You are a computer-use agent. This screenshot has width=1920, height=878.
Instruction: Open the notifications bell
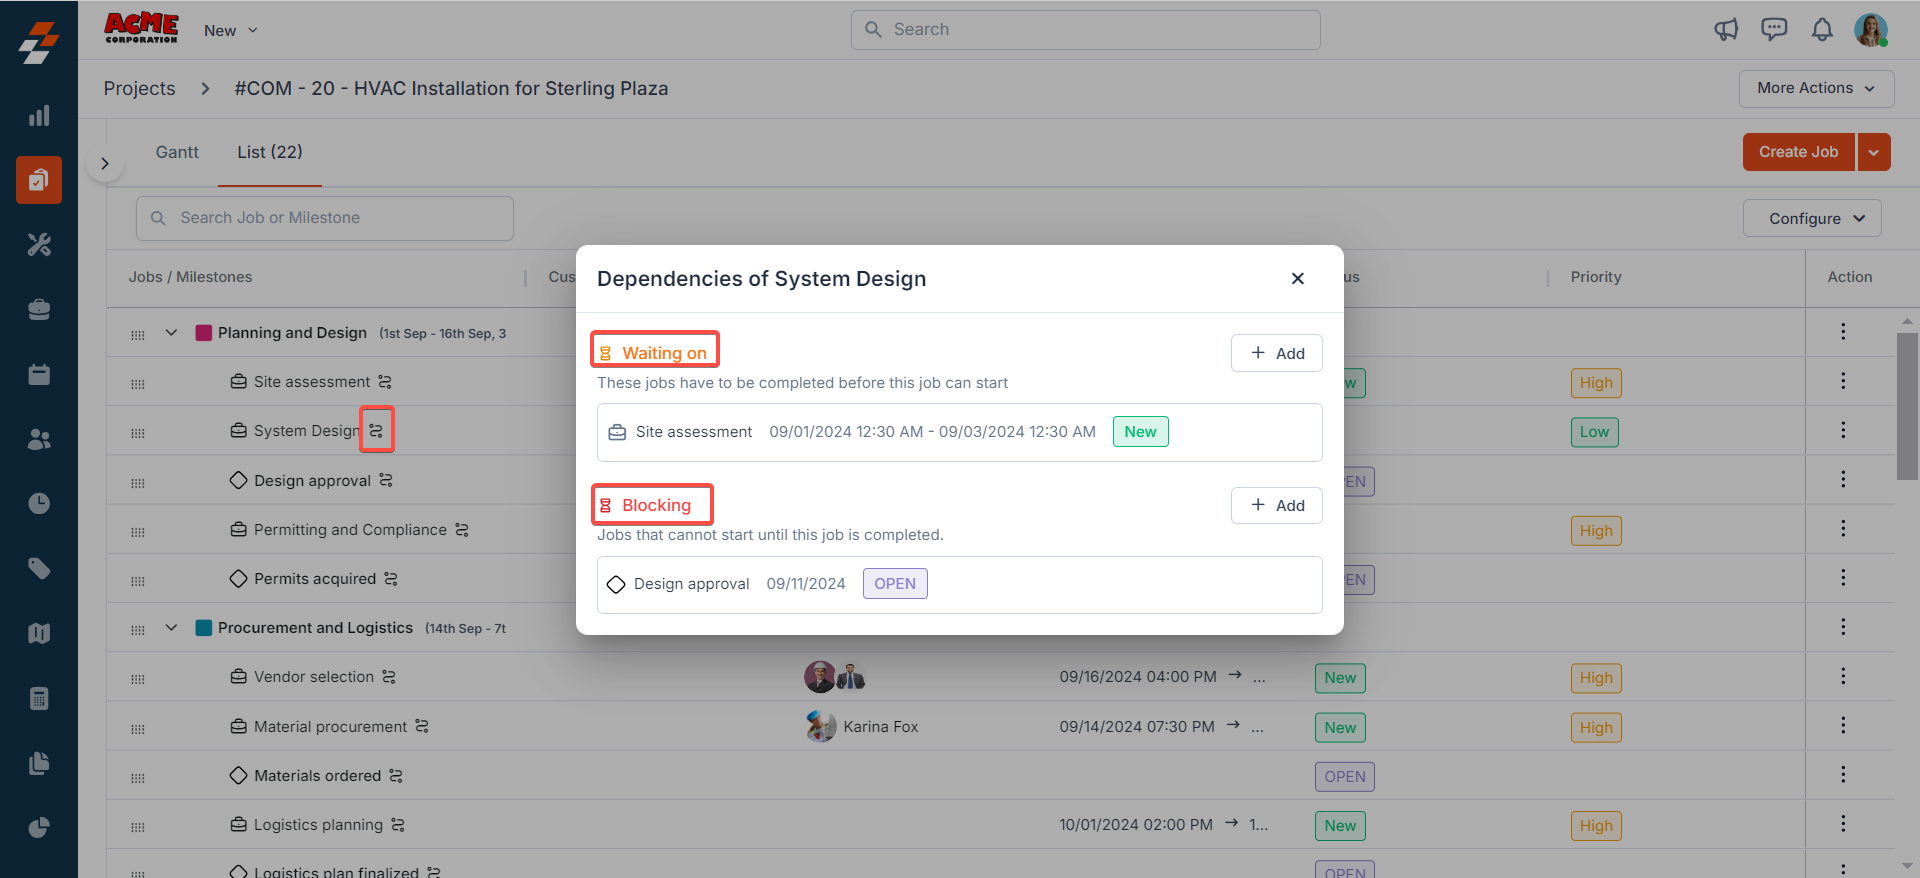[x=1822, y=30]
